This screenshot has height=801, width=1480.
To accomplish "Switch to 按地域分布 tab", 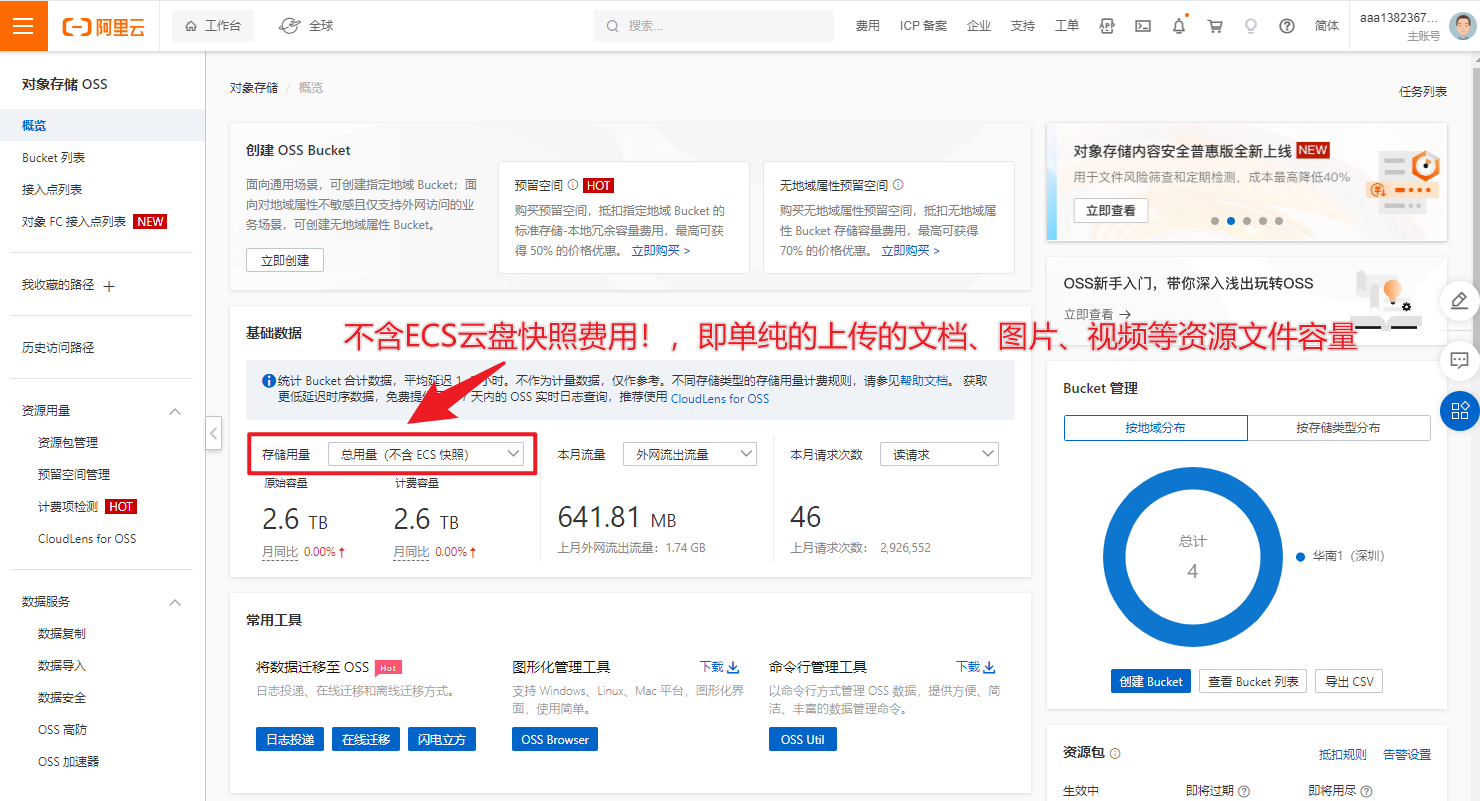I will (x=1156, y=428).
